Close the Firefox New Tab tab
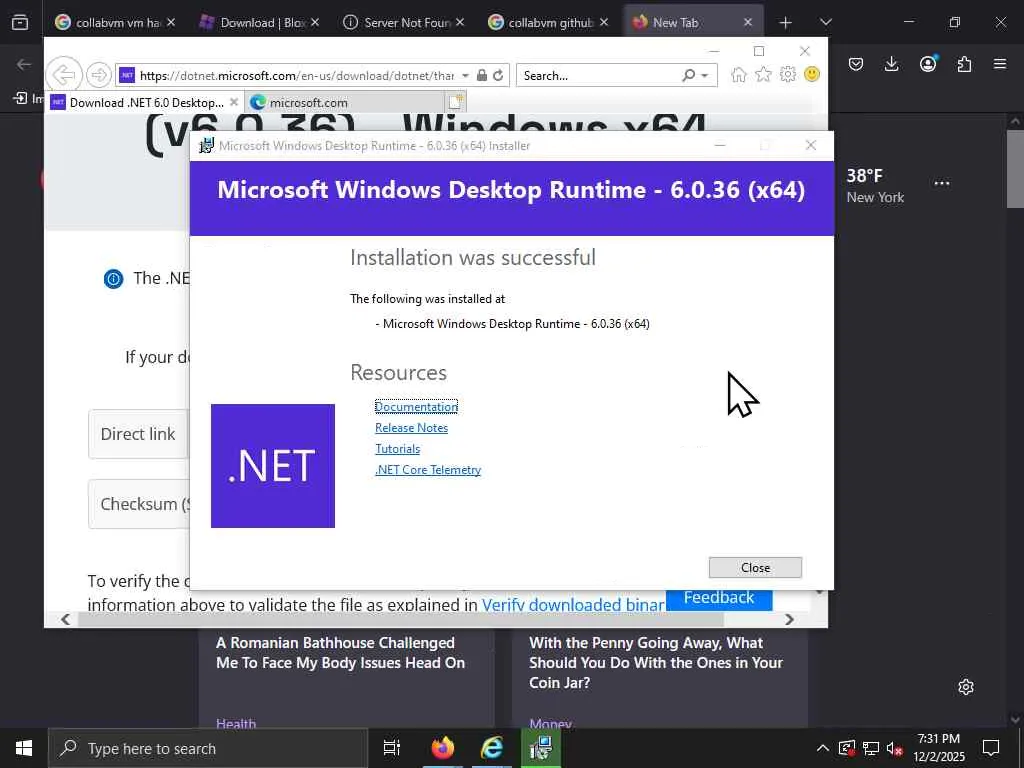The height and width of the screenshot is (768, 1024). click(748, 22)
